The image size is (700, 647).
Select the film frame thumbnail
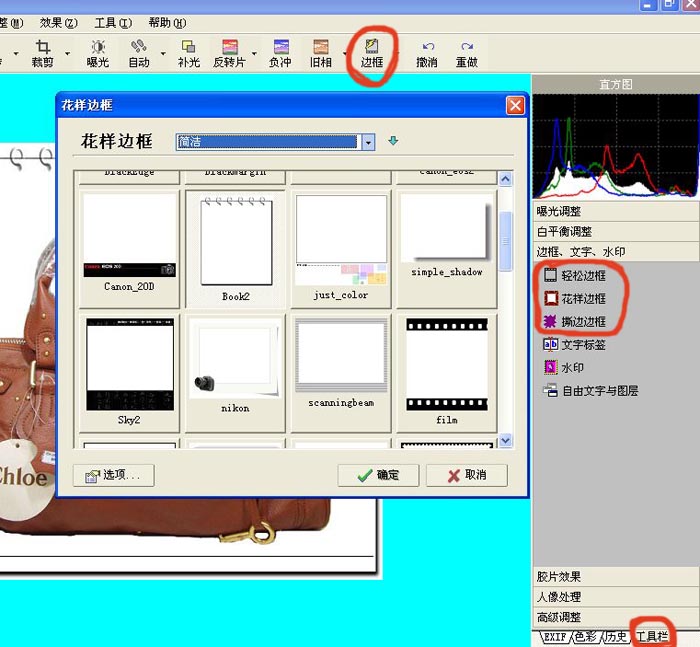(446, 373)
